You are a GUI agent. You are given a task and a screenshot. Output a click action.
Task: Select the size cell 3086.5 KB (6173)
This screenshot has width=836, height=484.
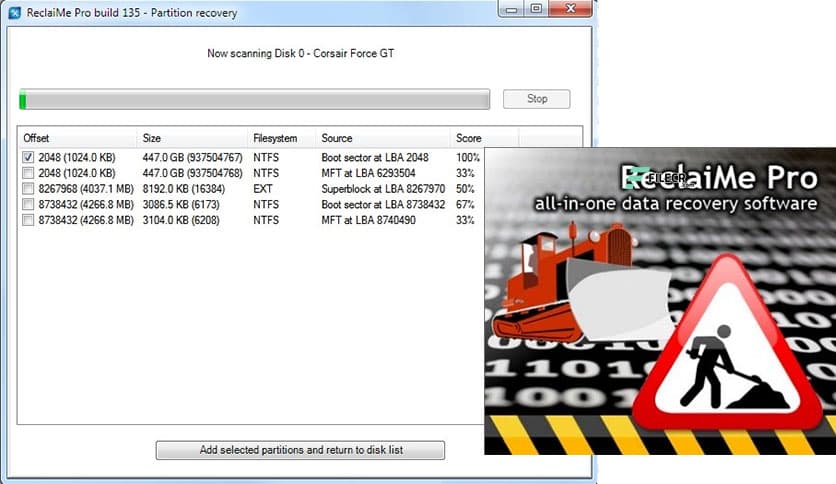(x=181, y=204)
